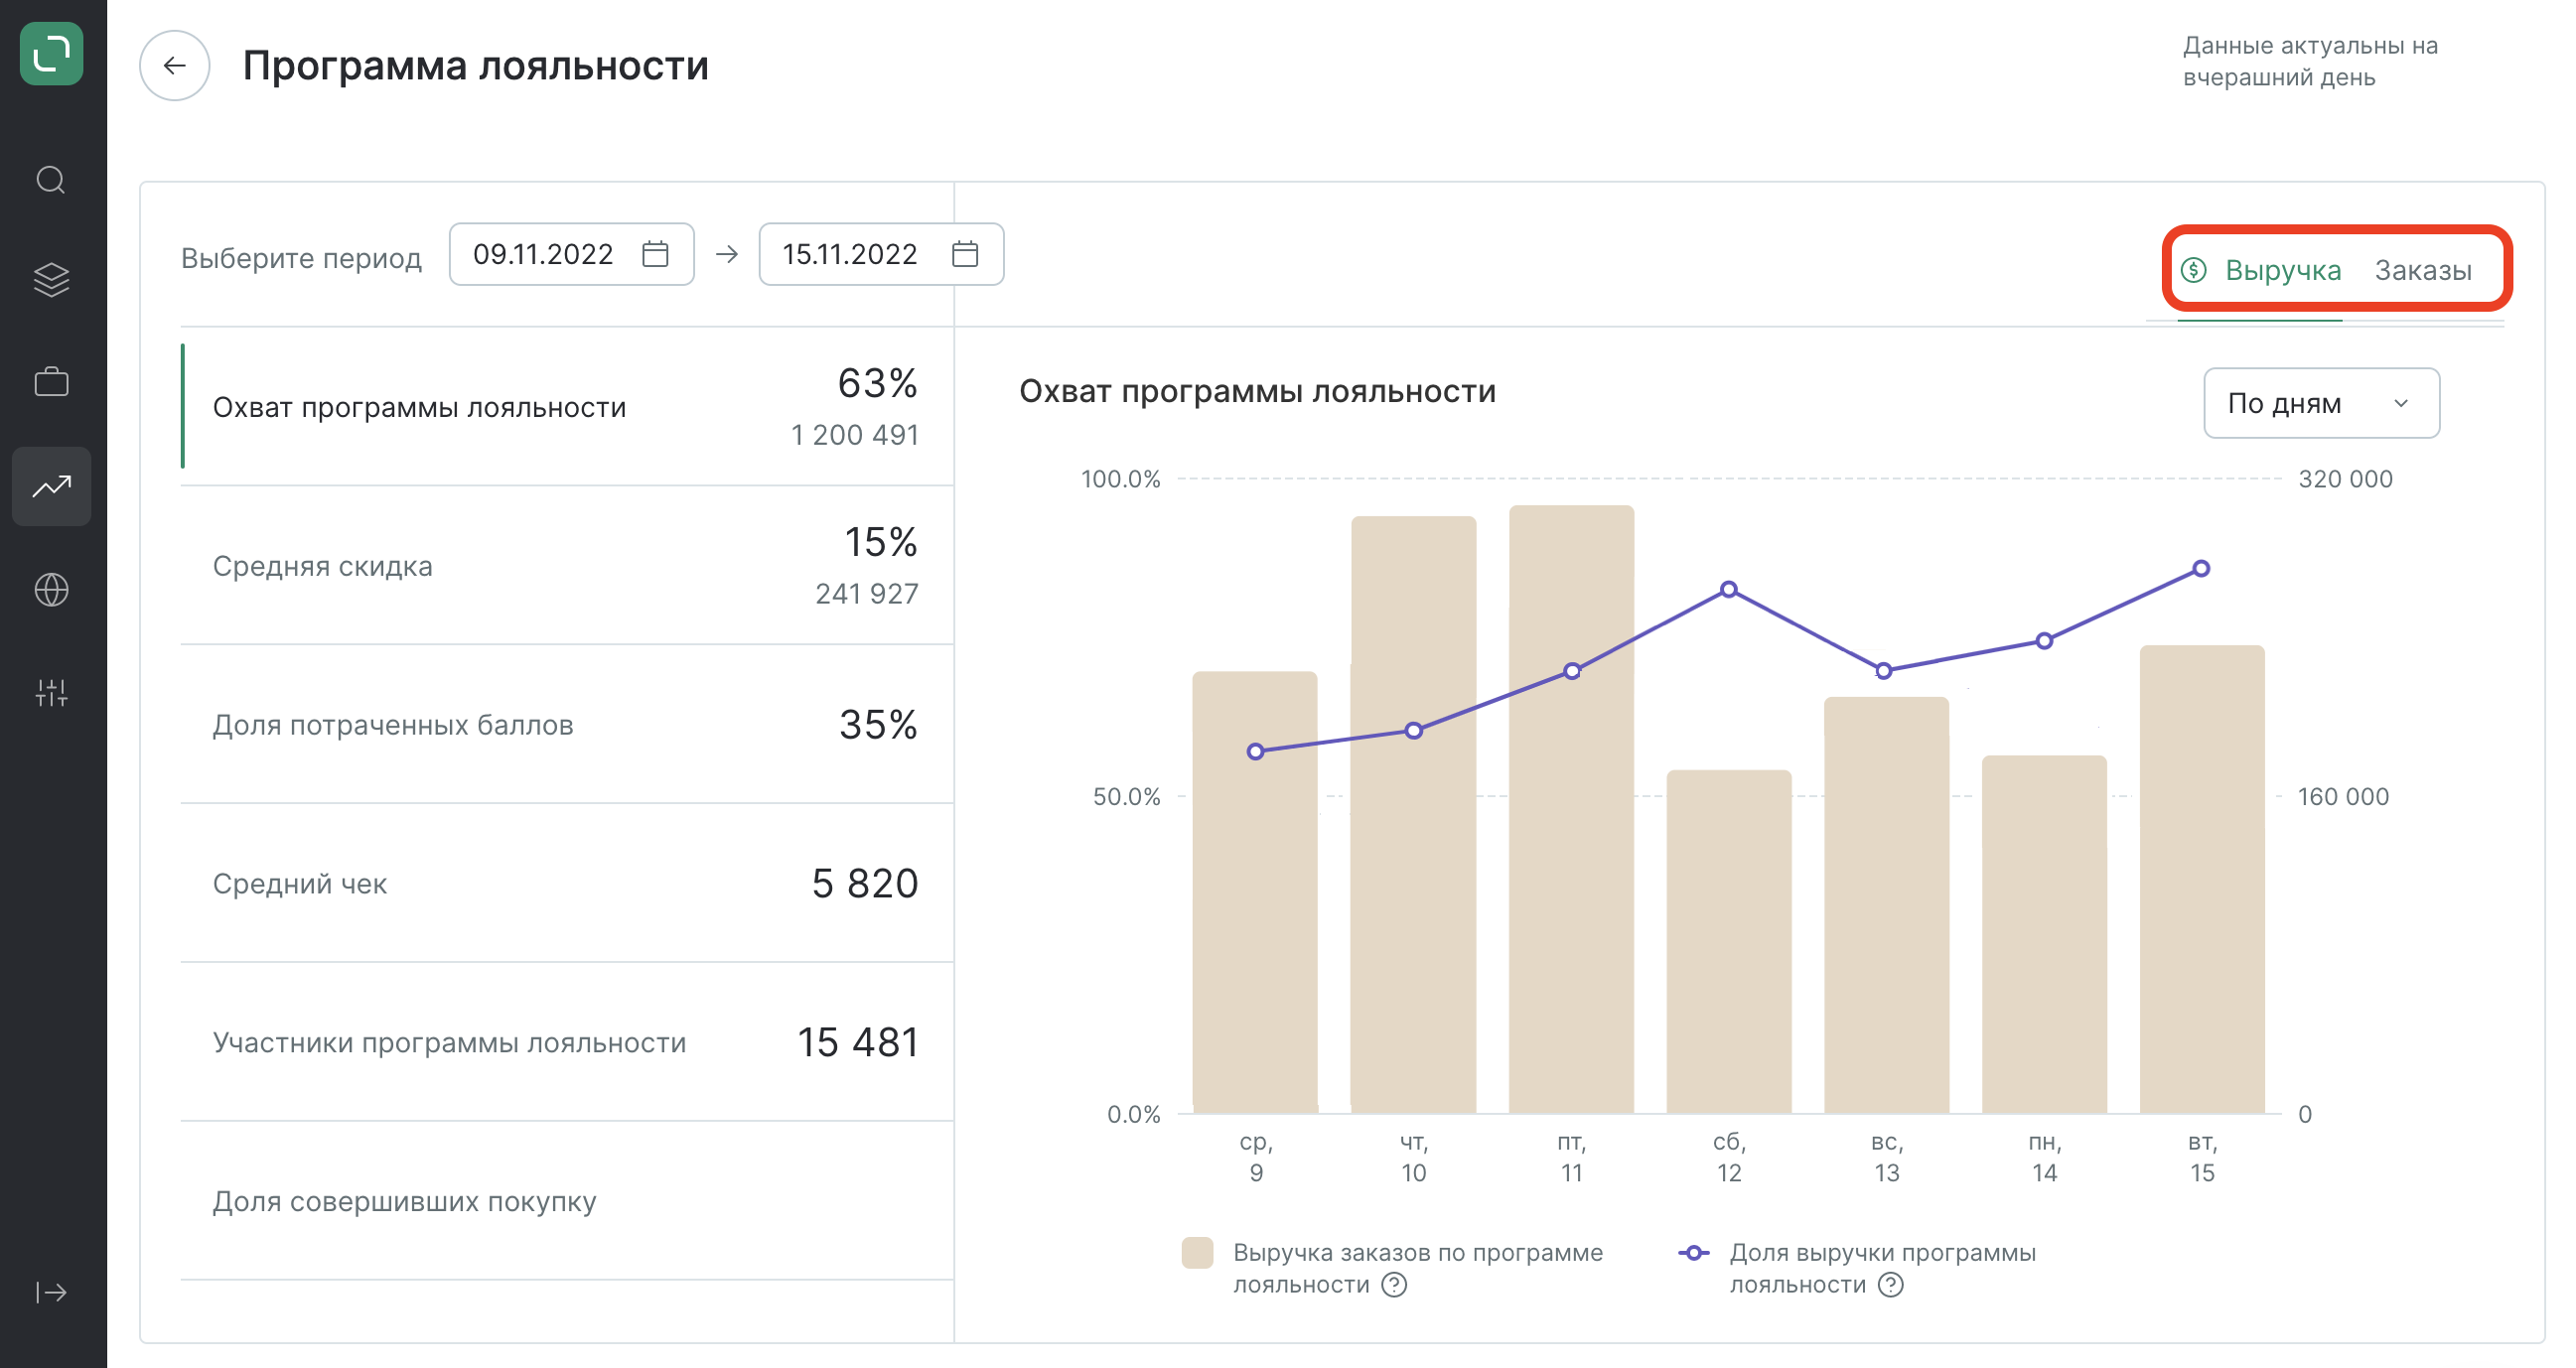
Task: Click the 63% coverage value
Action: [877, 383]
